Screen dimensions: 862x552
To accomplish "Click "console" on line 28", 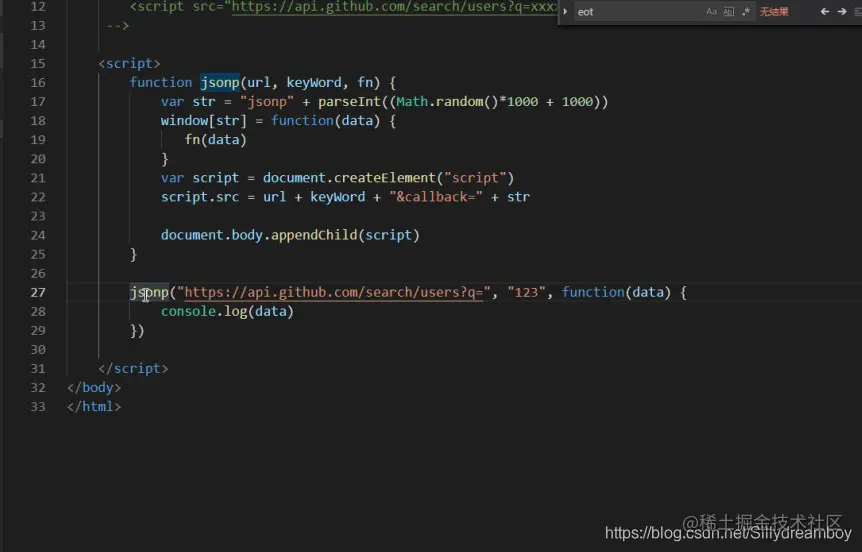I will (x=188, y=311).
